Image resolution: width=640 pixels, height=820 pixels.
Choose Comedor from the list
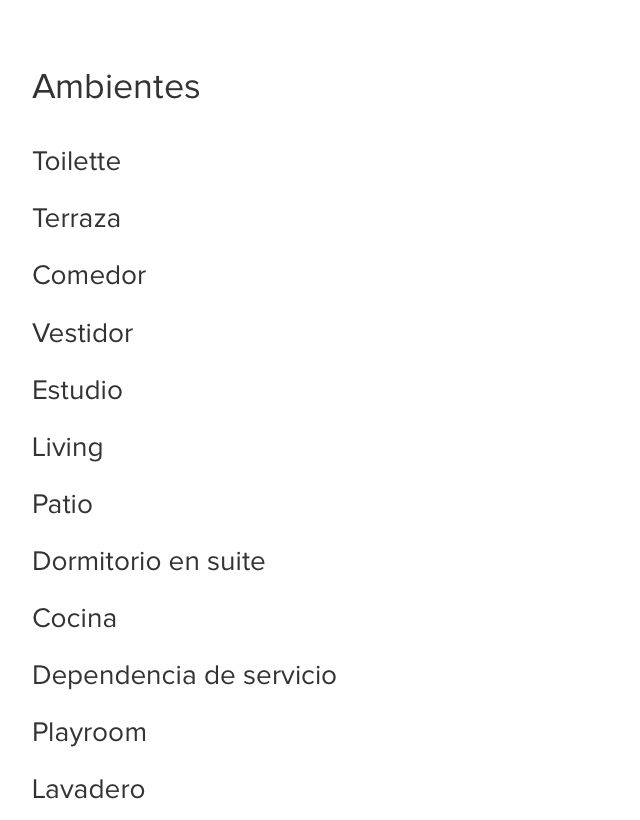[89, 275]
